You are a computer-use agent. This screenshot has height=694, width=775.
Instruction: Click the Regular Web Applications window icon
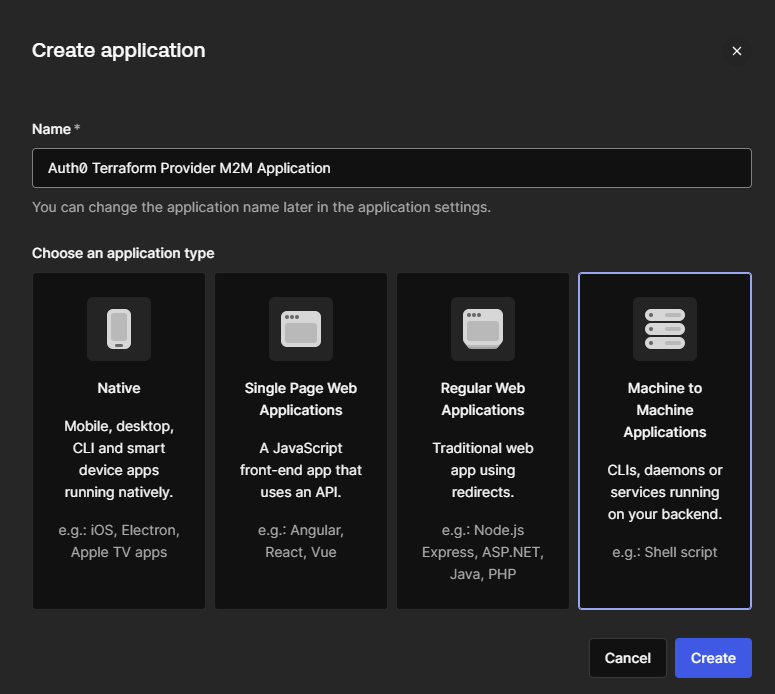(x=482, y=329)
